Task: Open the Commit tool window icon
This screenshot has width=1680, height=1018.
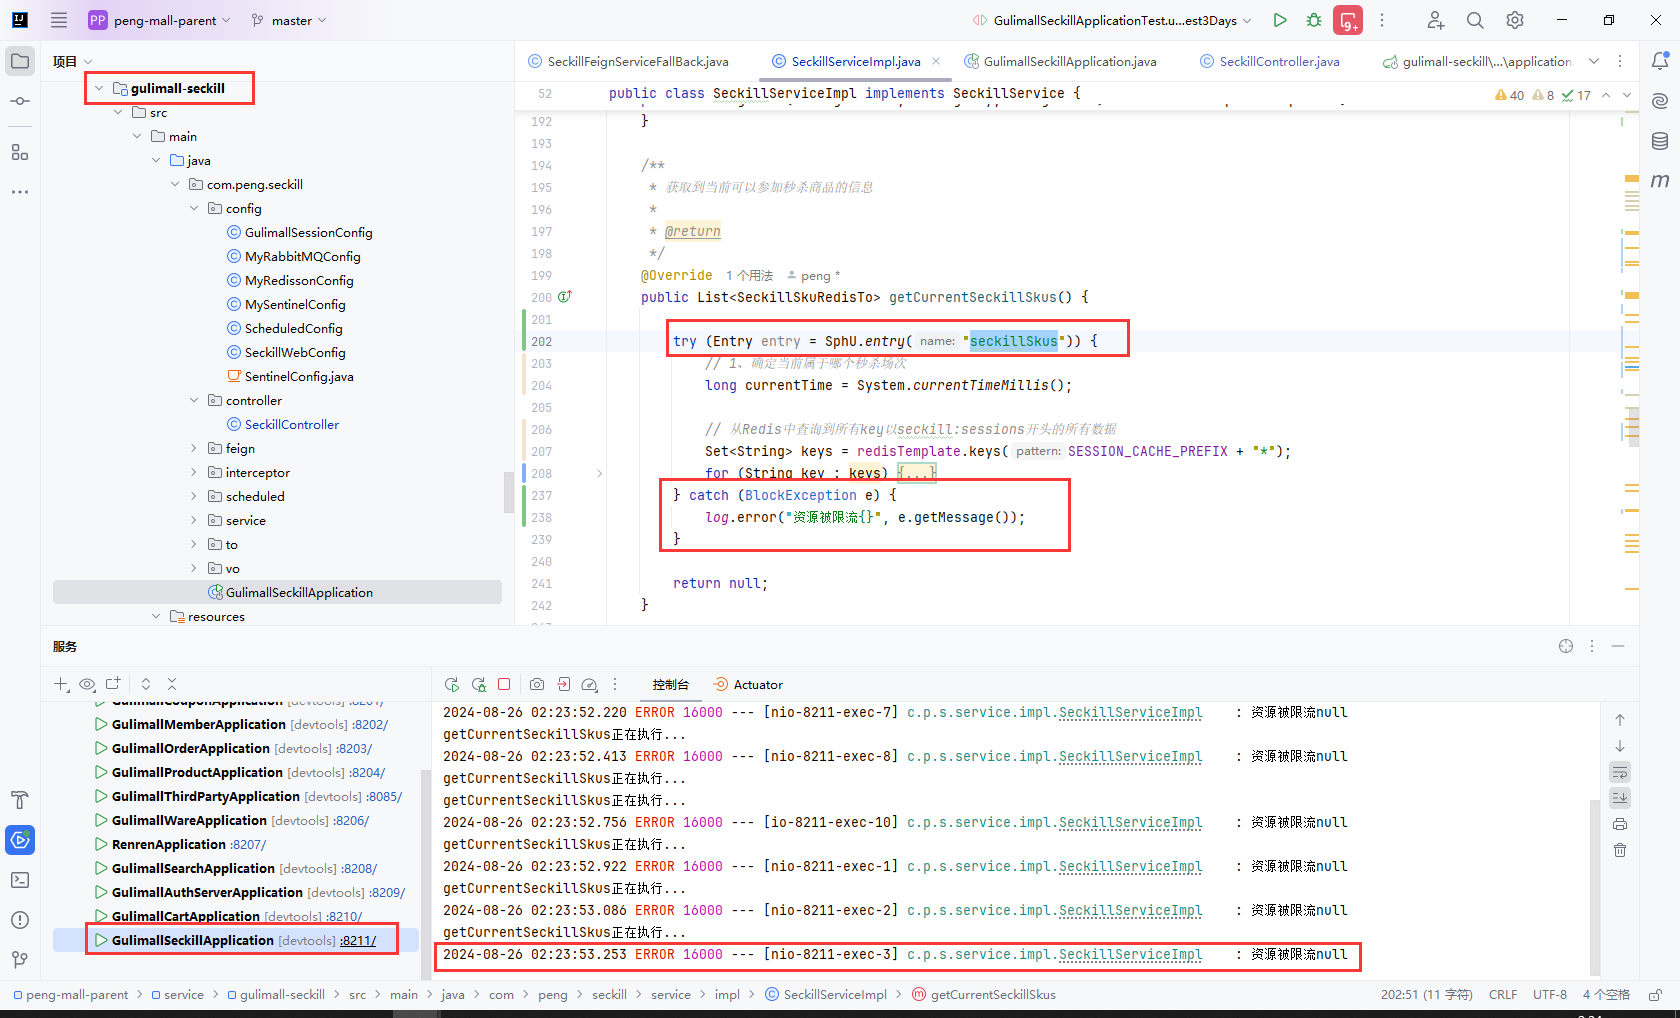Action: click(x=20, y=101)
